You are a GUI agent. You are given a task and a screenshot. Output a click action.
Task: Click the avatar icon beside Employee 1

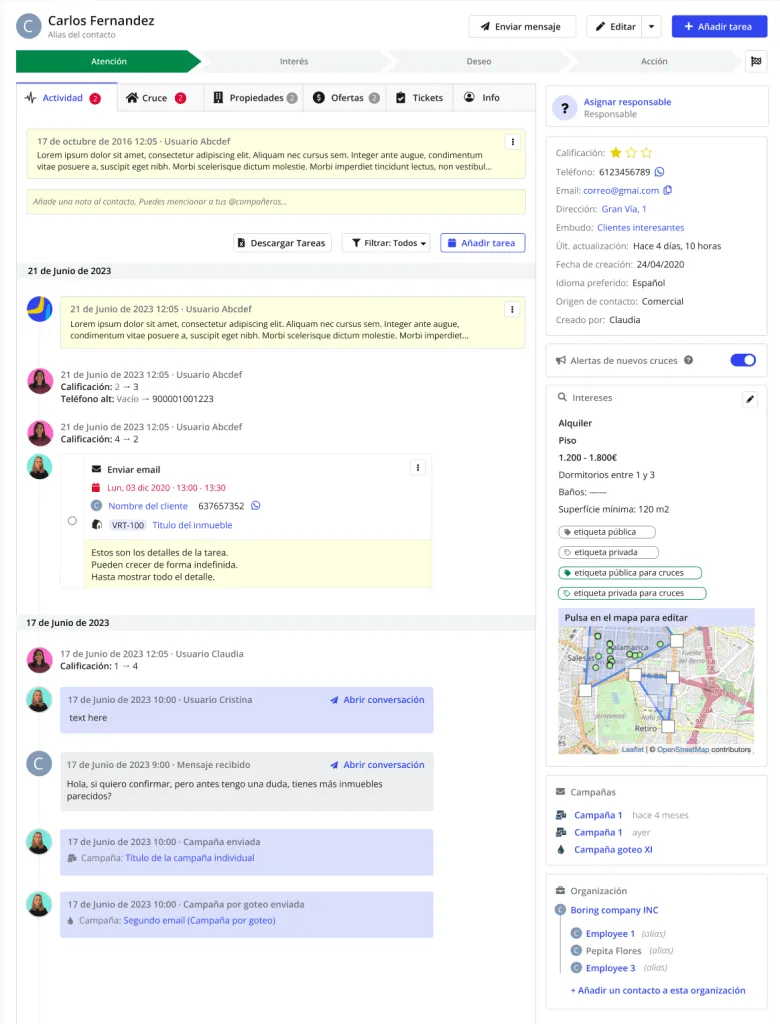tap(576, 933)
